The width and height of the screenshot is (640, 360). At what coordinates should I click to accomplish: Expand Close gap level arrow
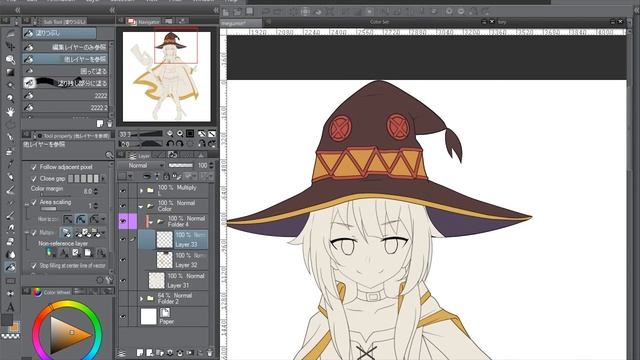103,179
